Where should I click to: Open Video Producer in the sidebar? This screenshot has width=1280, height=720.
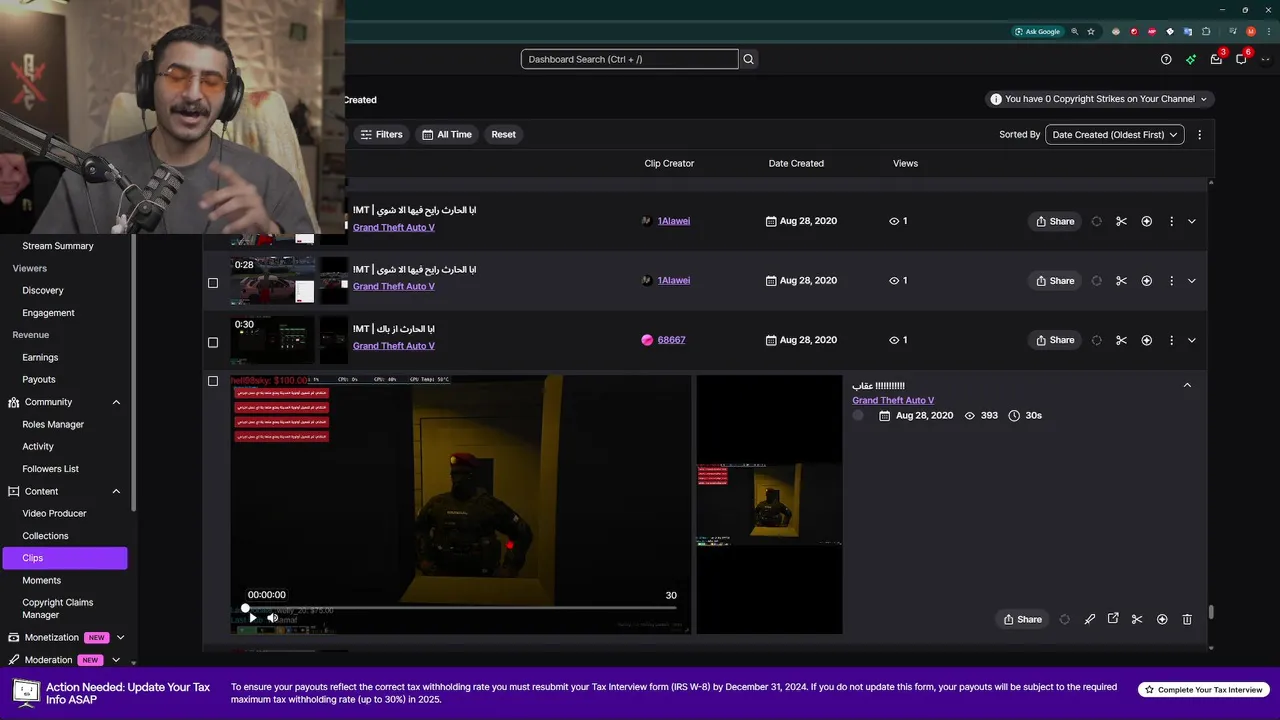tap(54, 513)
